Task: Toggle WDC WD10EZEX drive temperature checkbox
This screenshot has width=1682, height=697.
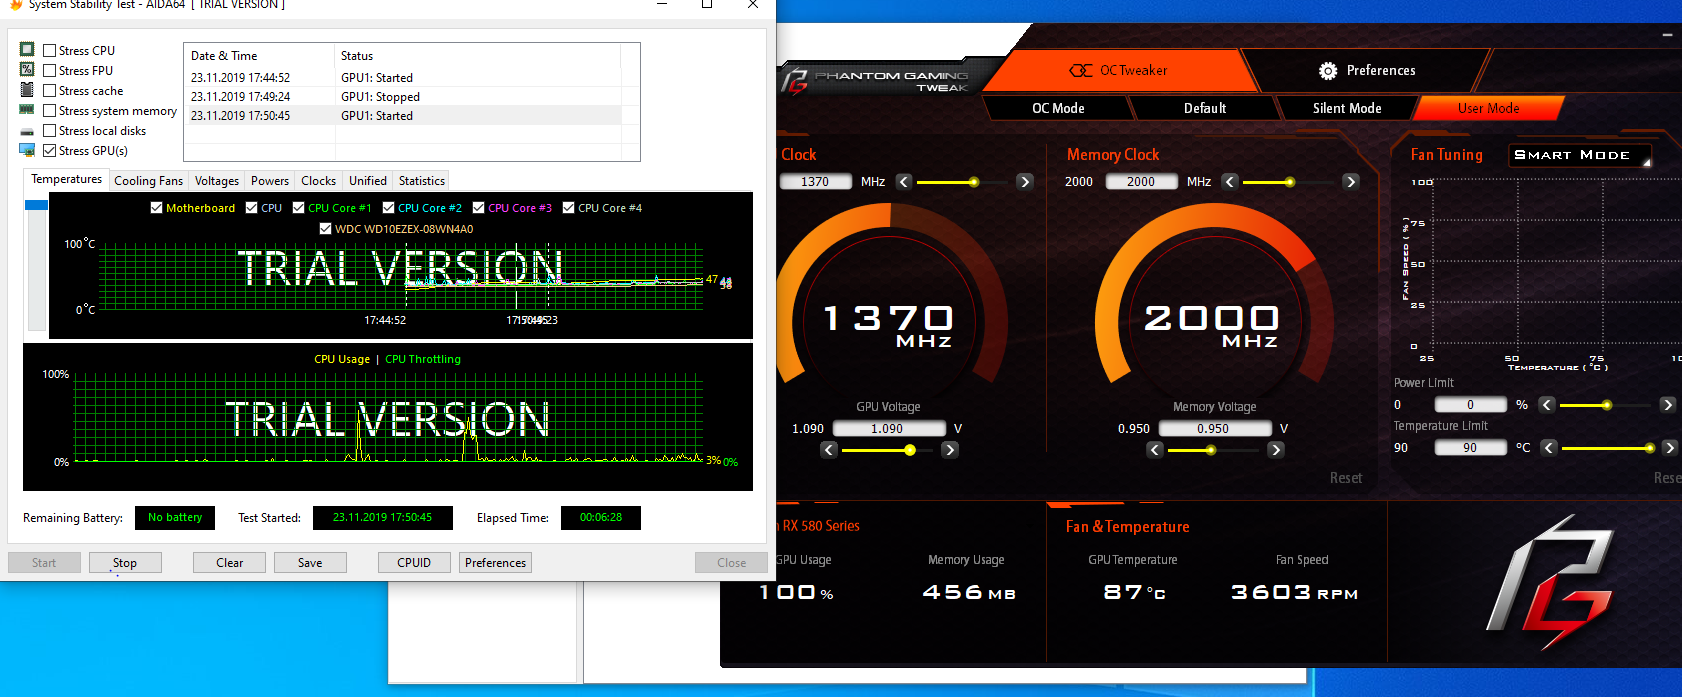Action: tap(325, 228)
